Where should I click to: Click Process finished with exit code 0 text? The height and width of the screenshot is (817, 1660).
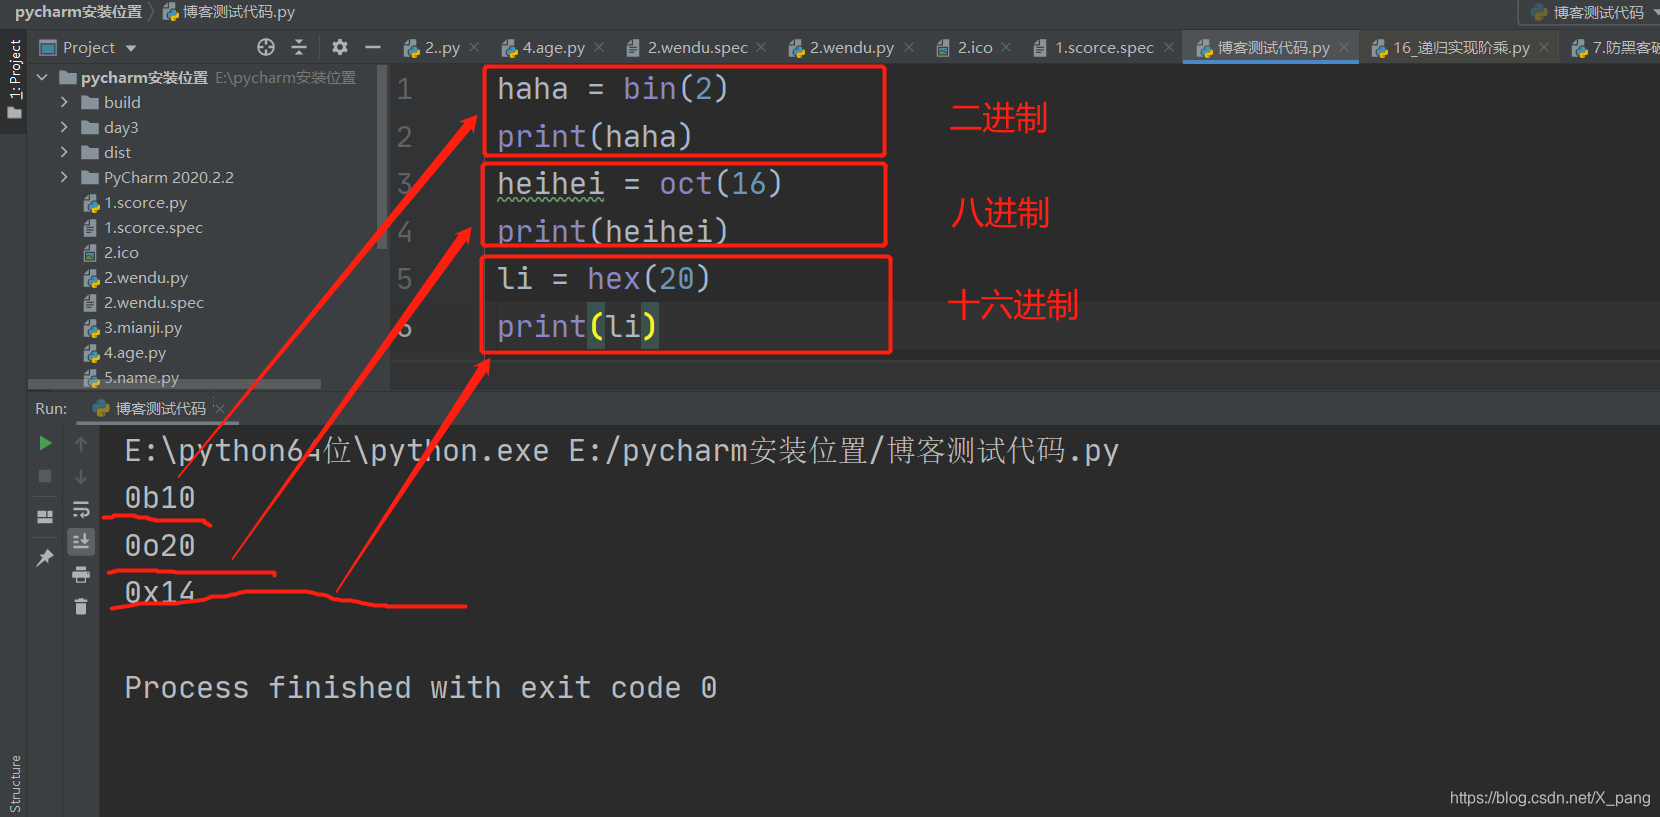(x=420, y=688)
